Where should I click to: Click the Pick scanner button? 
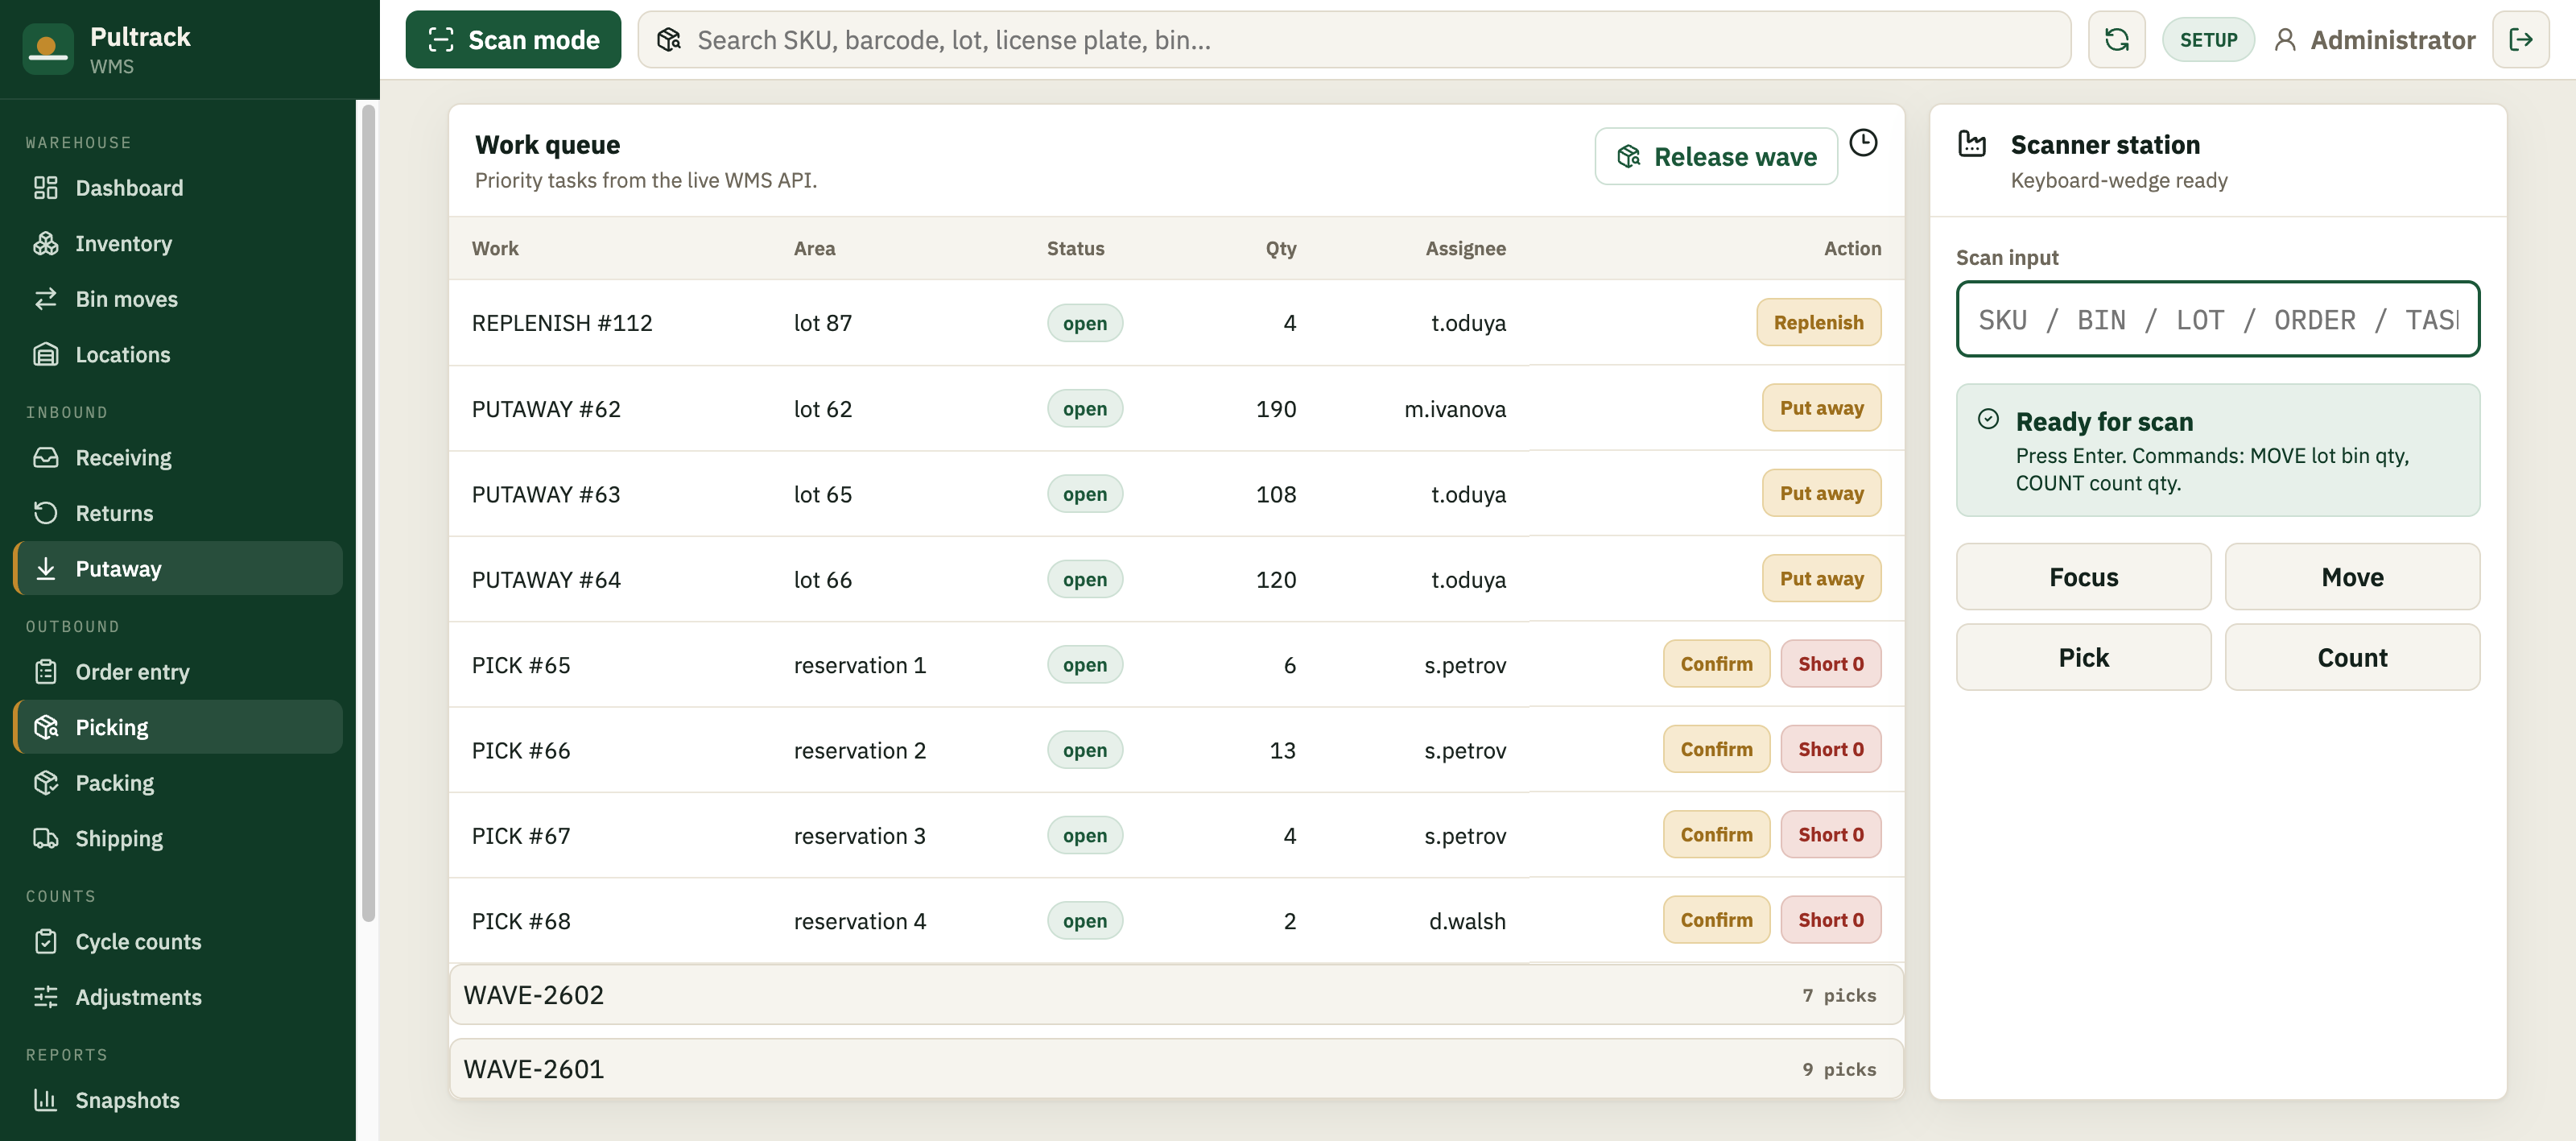[x=2083, y=657]
